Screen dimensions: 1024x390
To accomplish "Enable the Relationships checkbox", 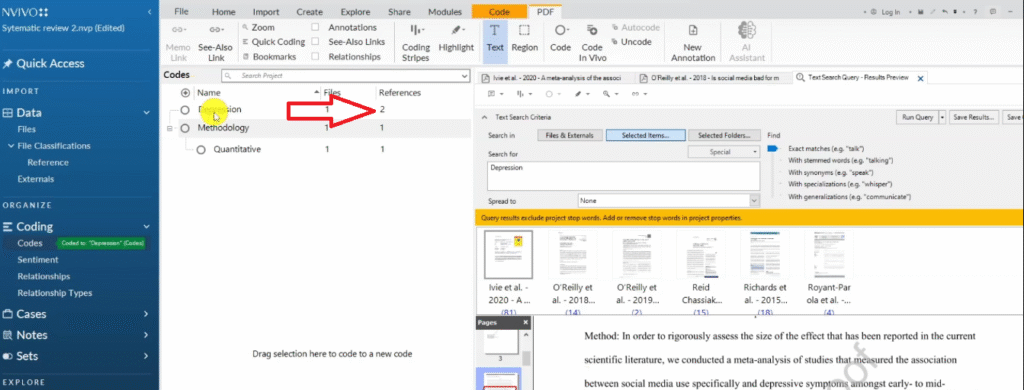I will tap(315, 57).
